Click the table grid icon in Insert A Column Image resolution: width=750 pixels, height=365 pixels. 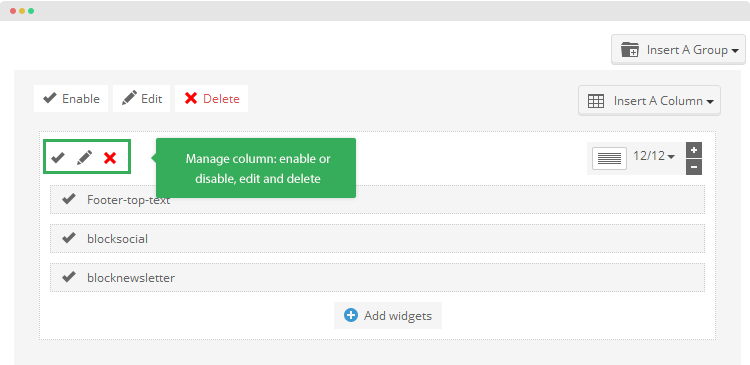[x=596, y=101]
